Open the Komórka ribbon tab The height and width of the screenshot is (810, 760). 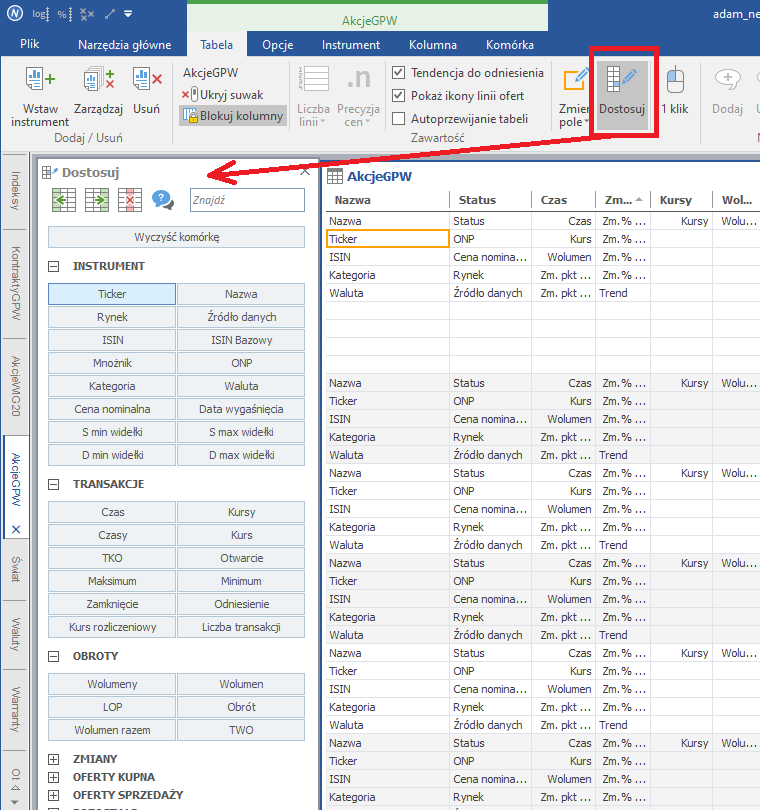[509, 45]
